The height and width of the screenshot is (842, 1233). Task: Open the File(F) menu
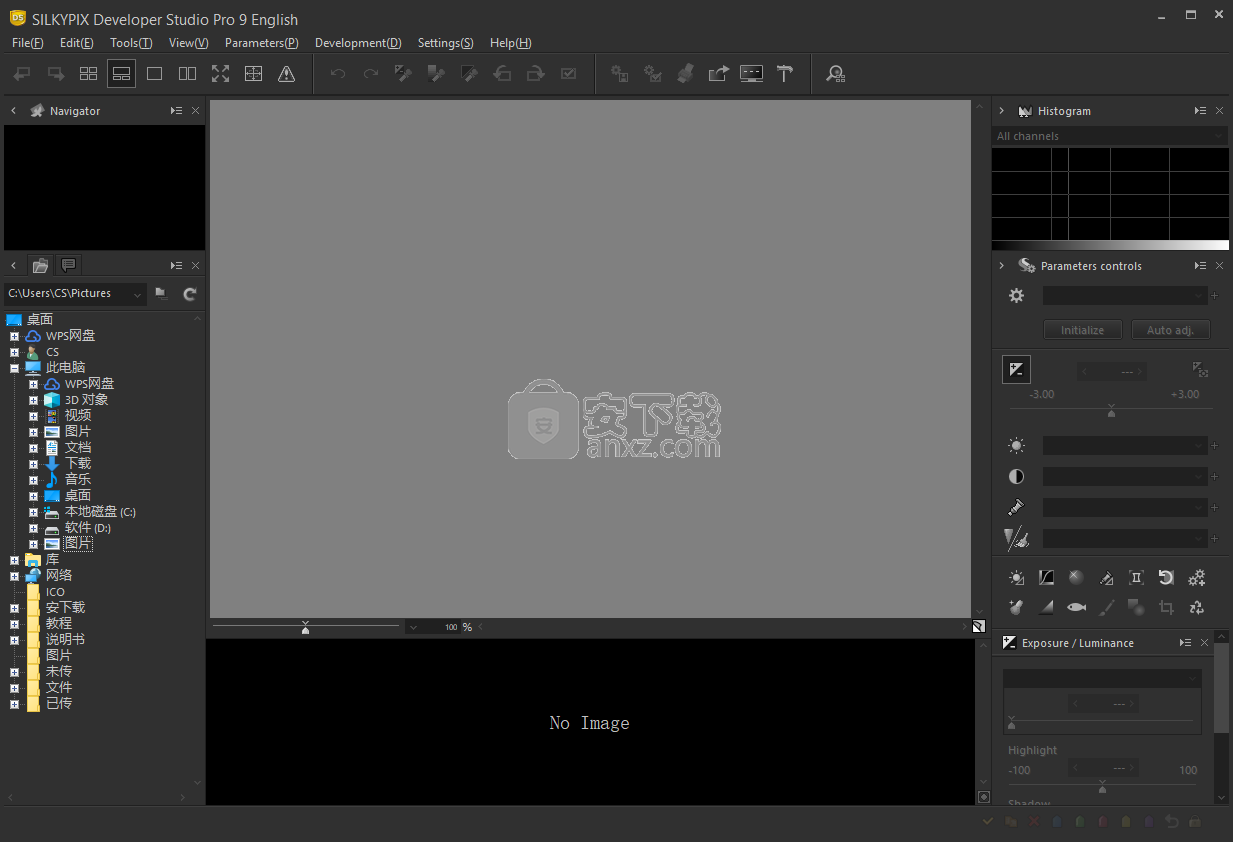(28, 43)
